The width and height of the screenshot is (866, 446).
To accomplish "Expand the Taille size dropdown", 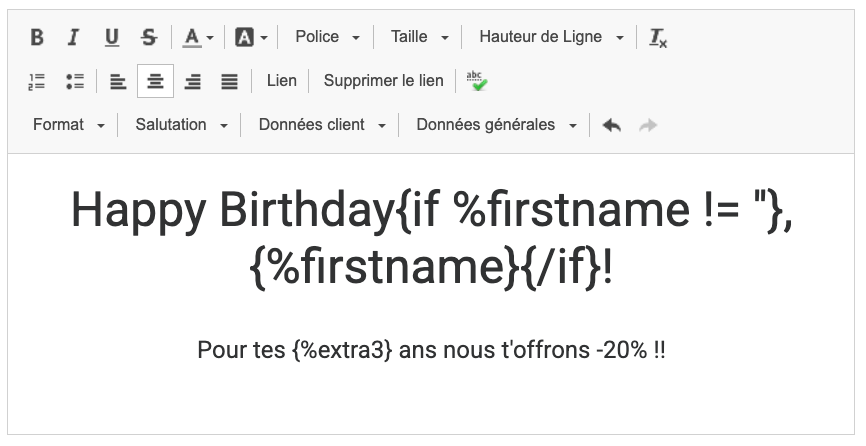I will pos(419,37).
